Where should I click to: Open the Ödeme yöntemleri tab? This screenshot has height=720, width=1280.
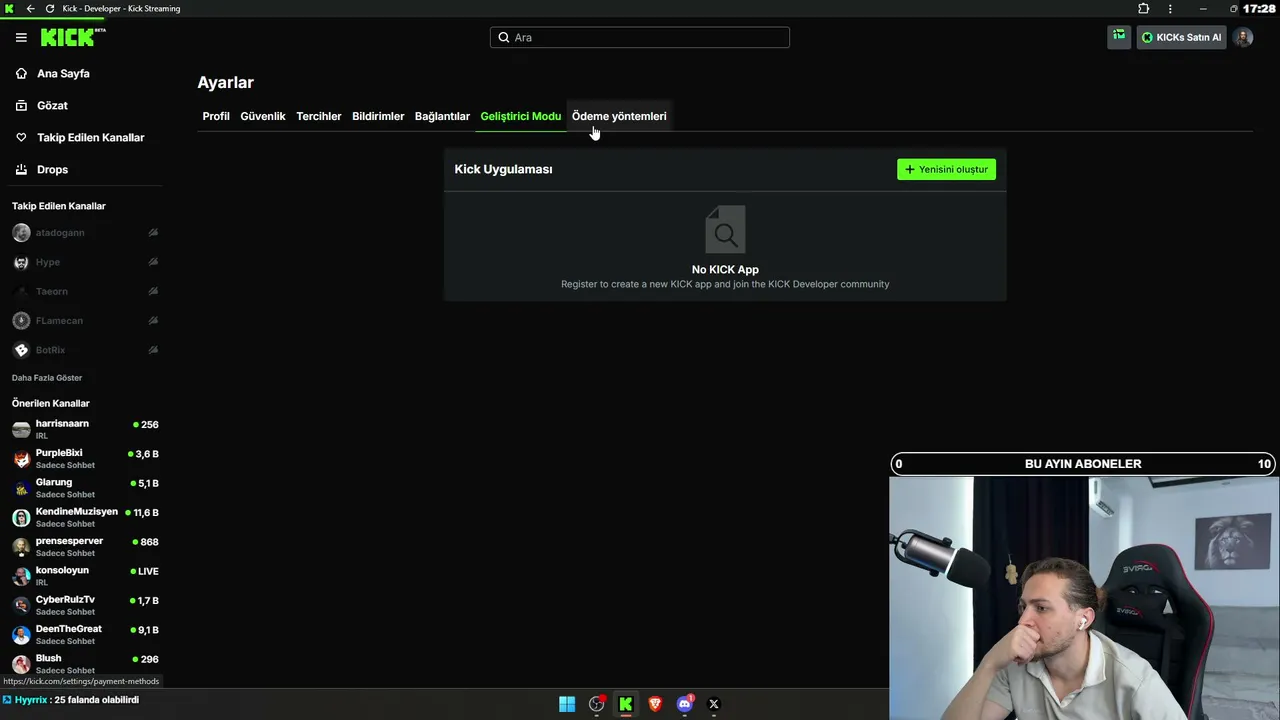(619, 116)
